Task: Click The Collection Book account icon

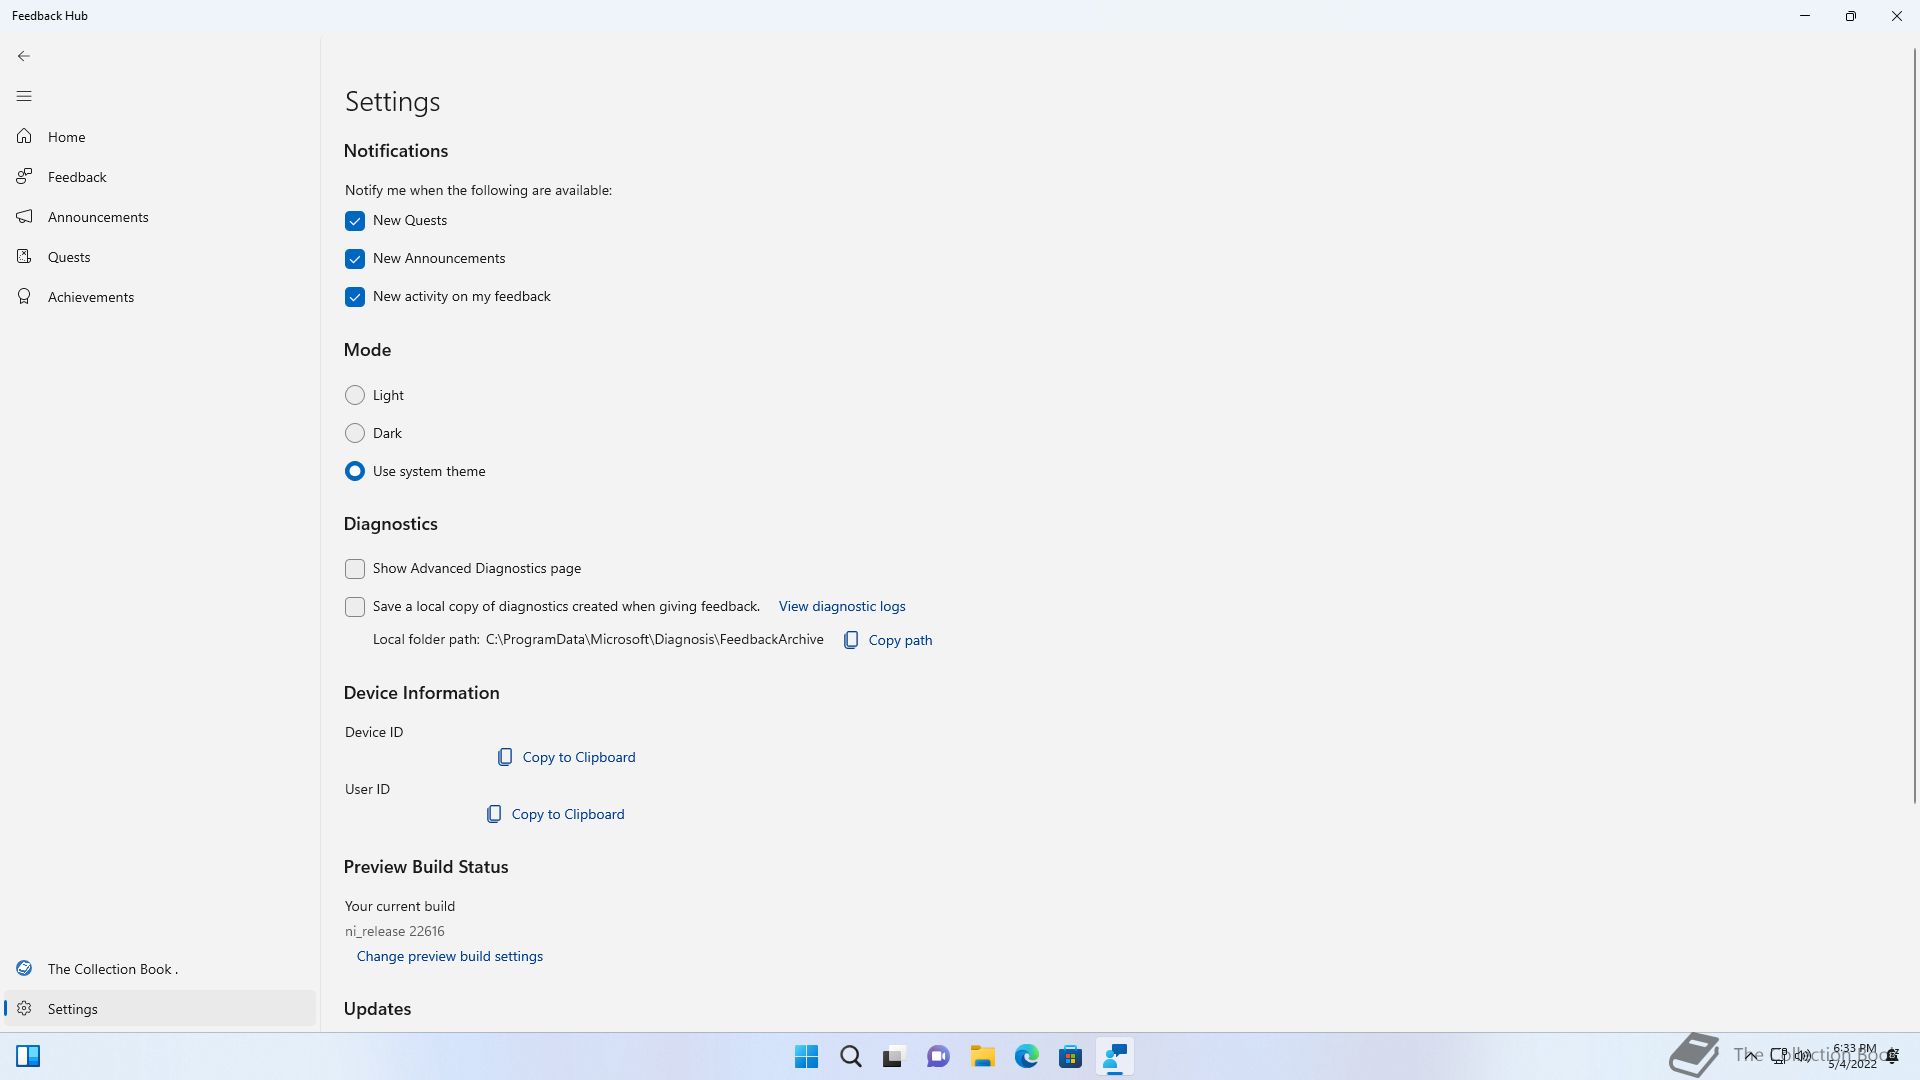Action: 24,968
